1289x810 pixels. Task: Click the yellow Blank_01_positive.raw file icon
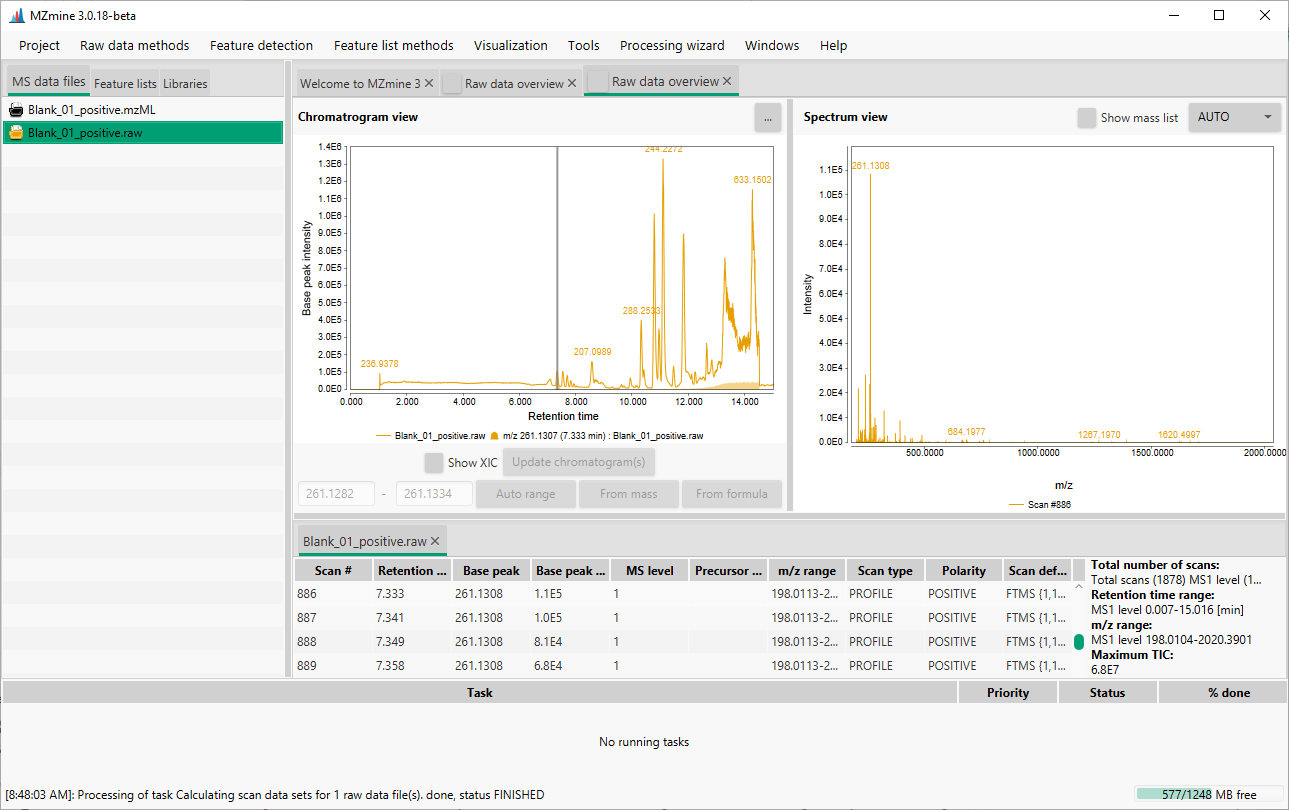point(18,132)
